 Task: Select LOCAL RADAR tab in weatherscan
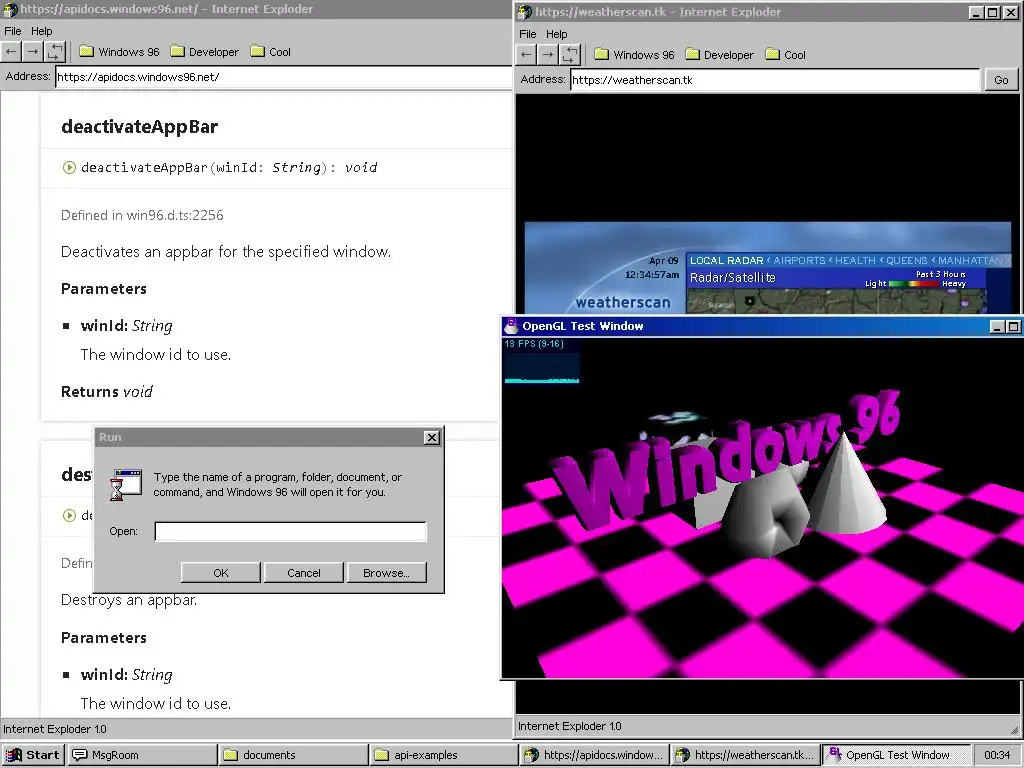click(x=726, y=261)
